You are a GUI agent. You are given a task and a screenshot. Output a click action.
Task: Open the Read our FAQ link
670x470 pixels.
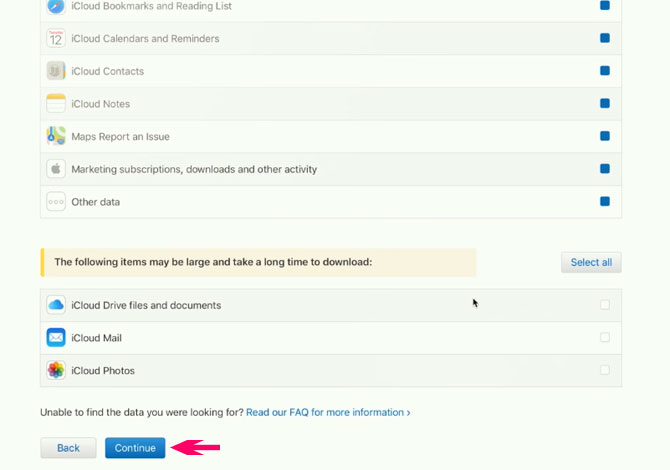pyautogui.click(x=327, y=412)
